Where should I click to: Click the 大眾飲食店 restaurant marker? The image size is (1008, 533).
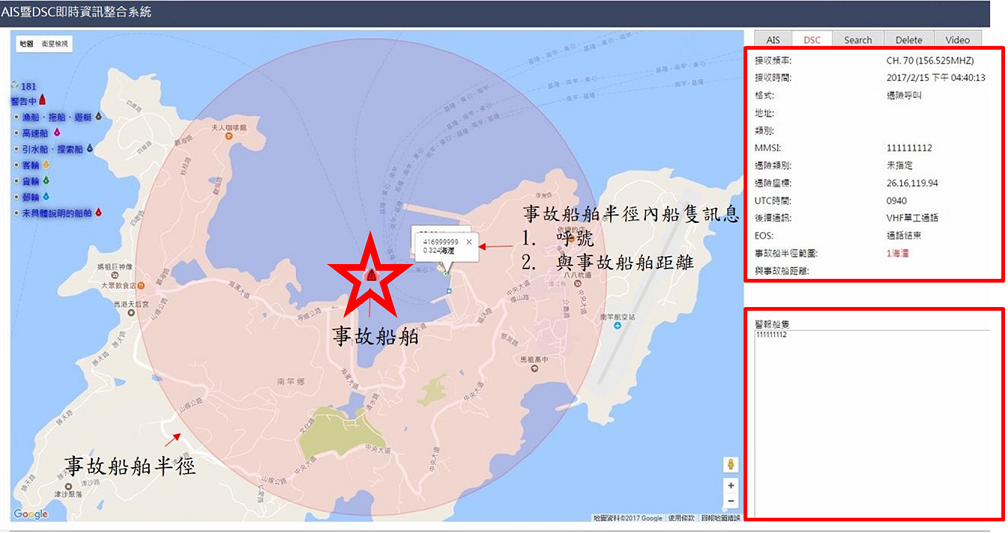[141, 285]
